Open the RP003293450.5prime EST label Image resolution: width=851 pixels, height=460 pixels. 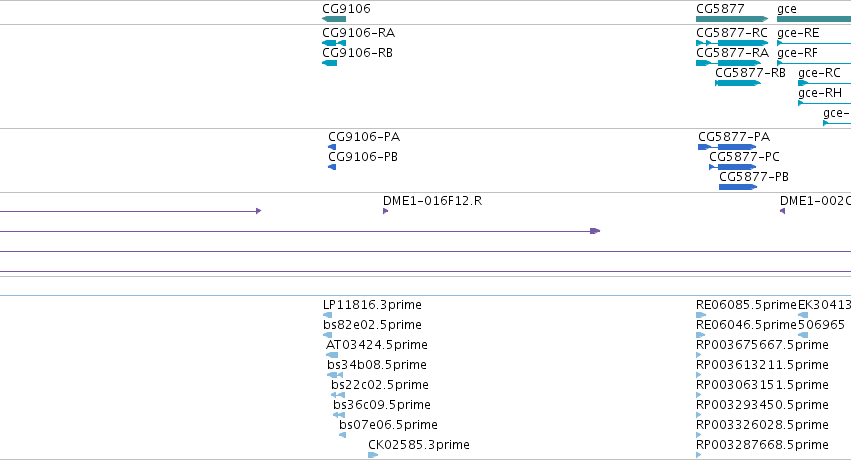coord(763,405)
